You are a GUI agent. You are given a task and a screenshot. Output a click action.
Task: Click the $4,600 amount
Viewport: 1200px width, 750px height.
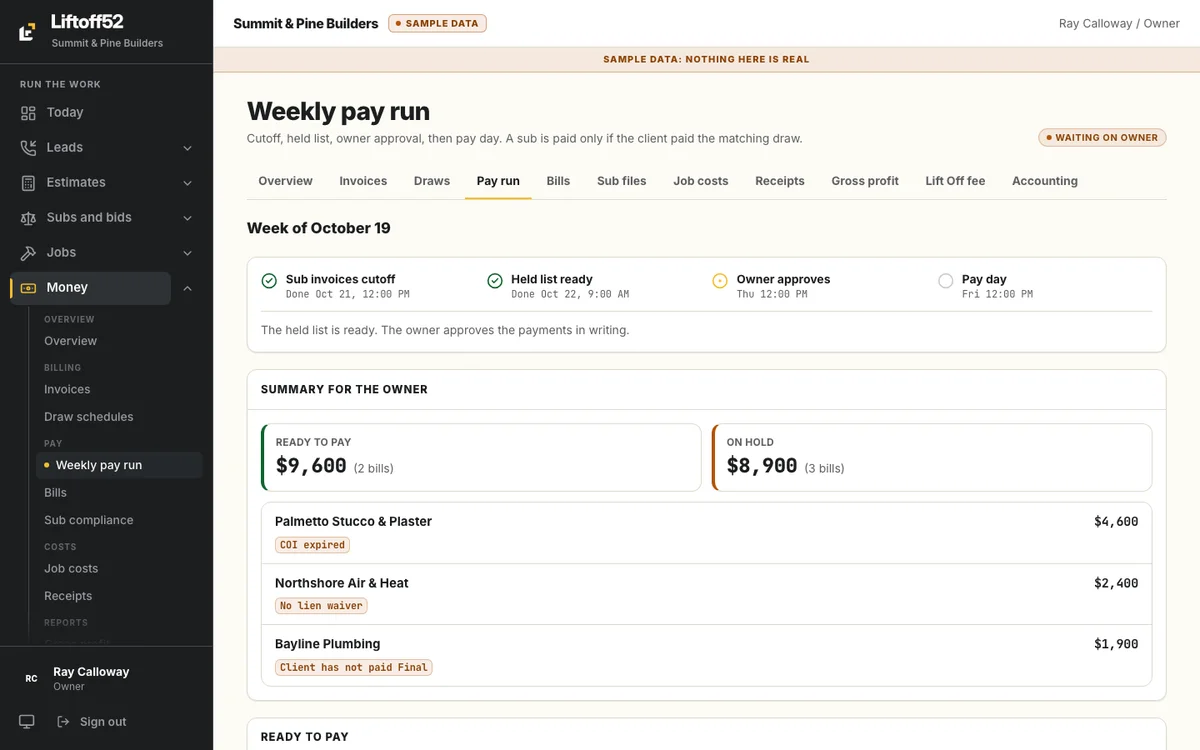(1116, 522)
